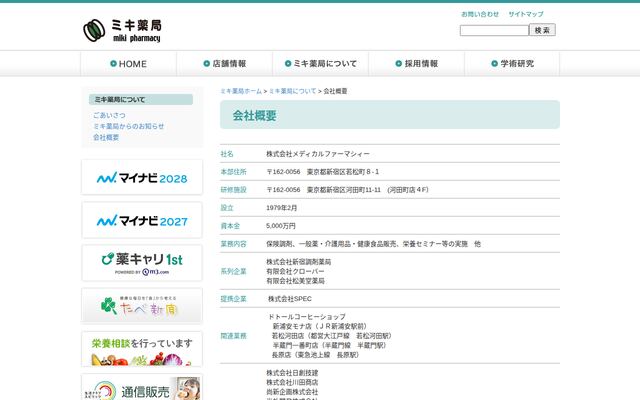Viewport: 640px width, 400px height.
Task: Select the 有限会社松美堂薬局 affiliate text
Action: (296, 281)
